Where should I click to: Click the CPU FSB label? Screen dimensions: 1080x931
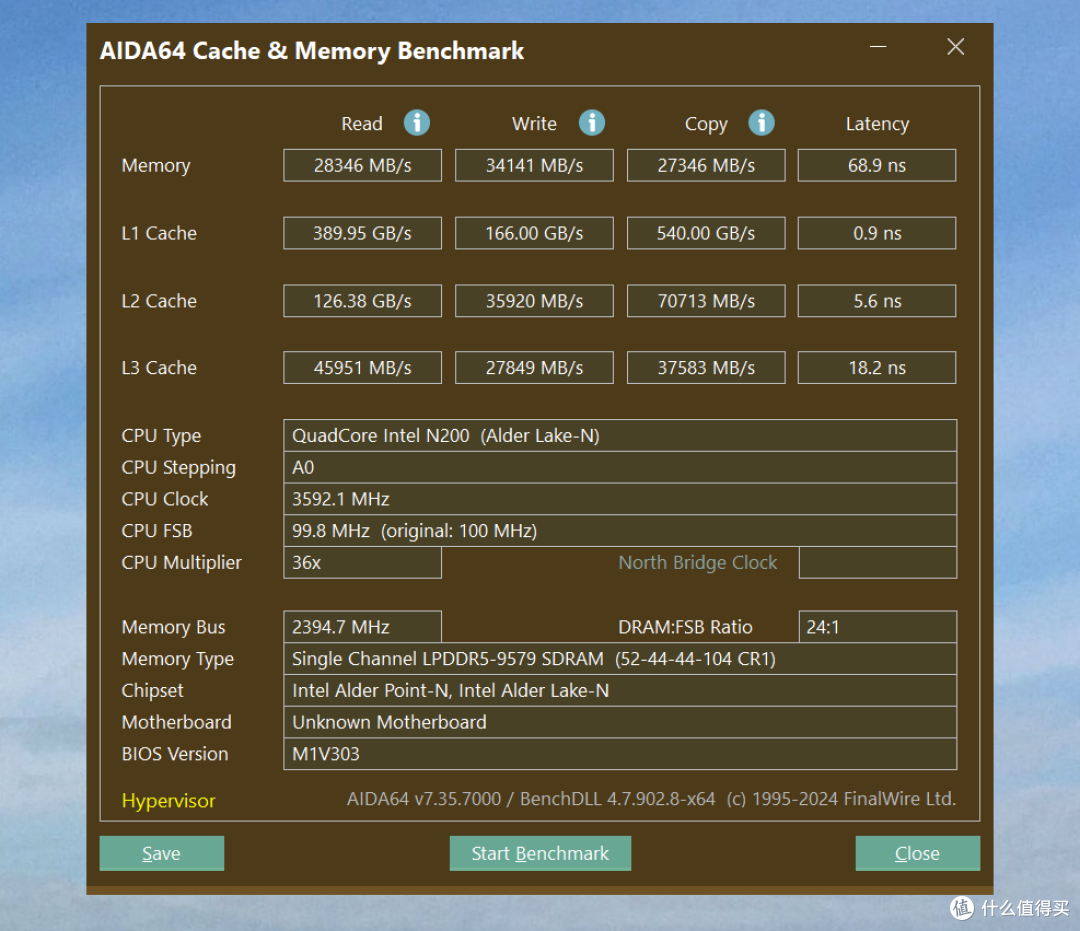157,531
